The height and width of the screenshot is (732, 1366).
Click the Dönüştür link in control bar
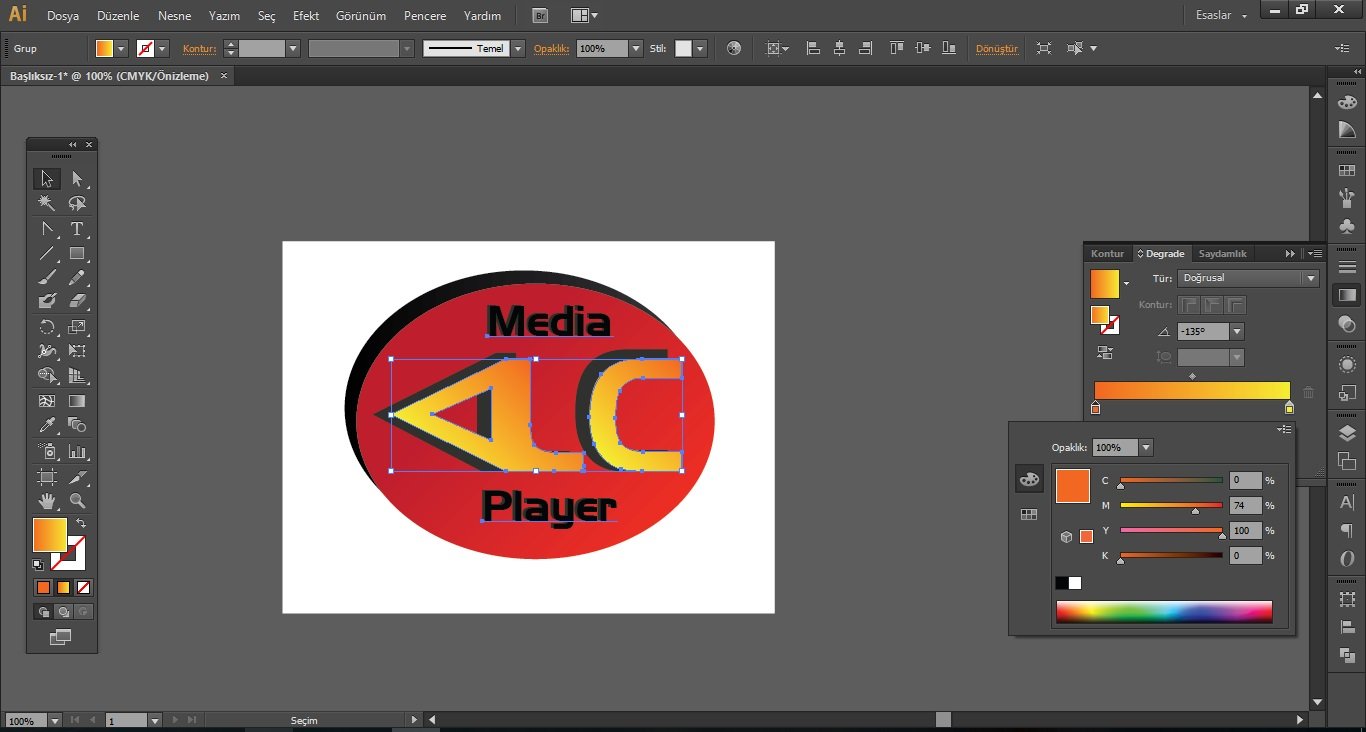tap(996, 49)
